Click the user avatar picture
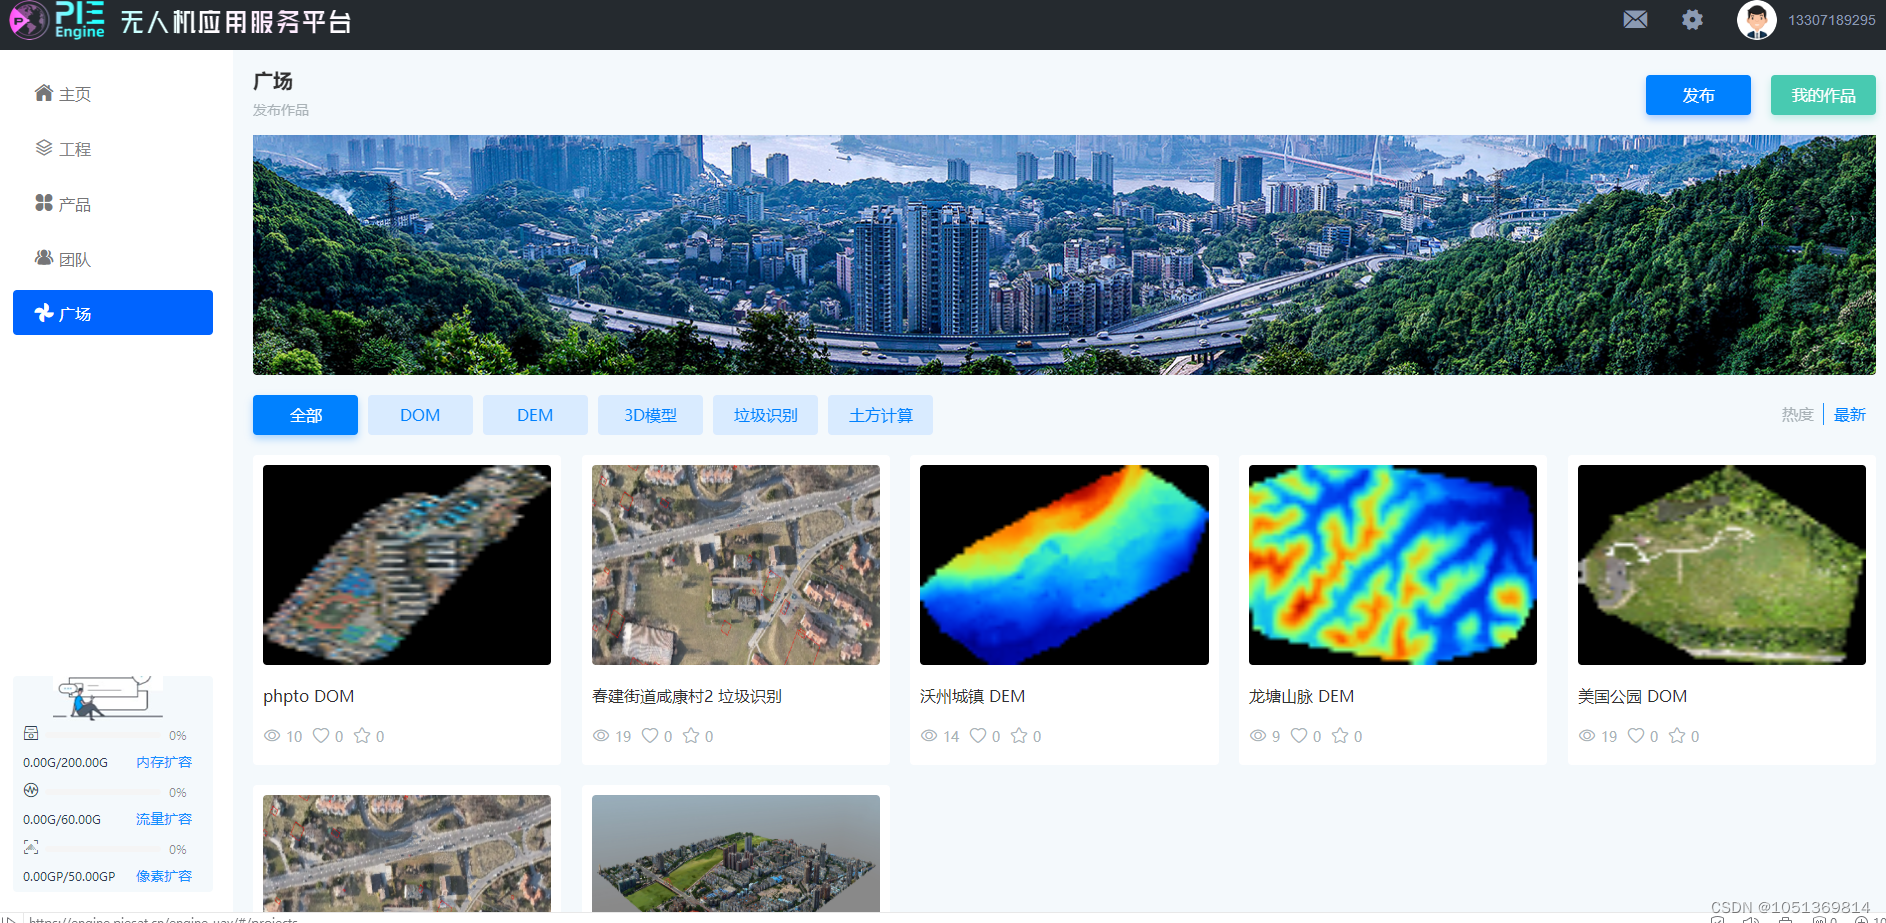This screenshot has height=923, width=1886. tap(1757, 20)
